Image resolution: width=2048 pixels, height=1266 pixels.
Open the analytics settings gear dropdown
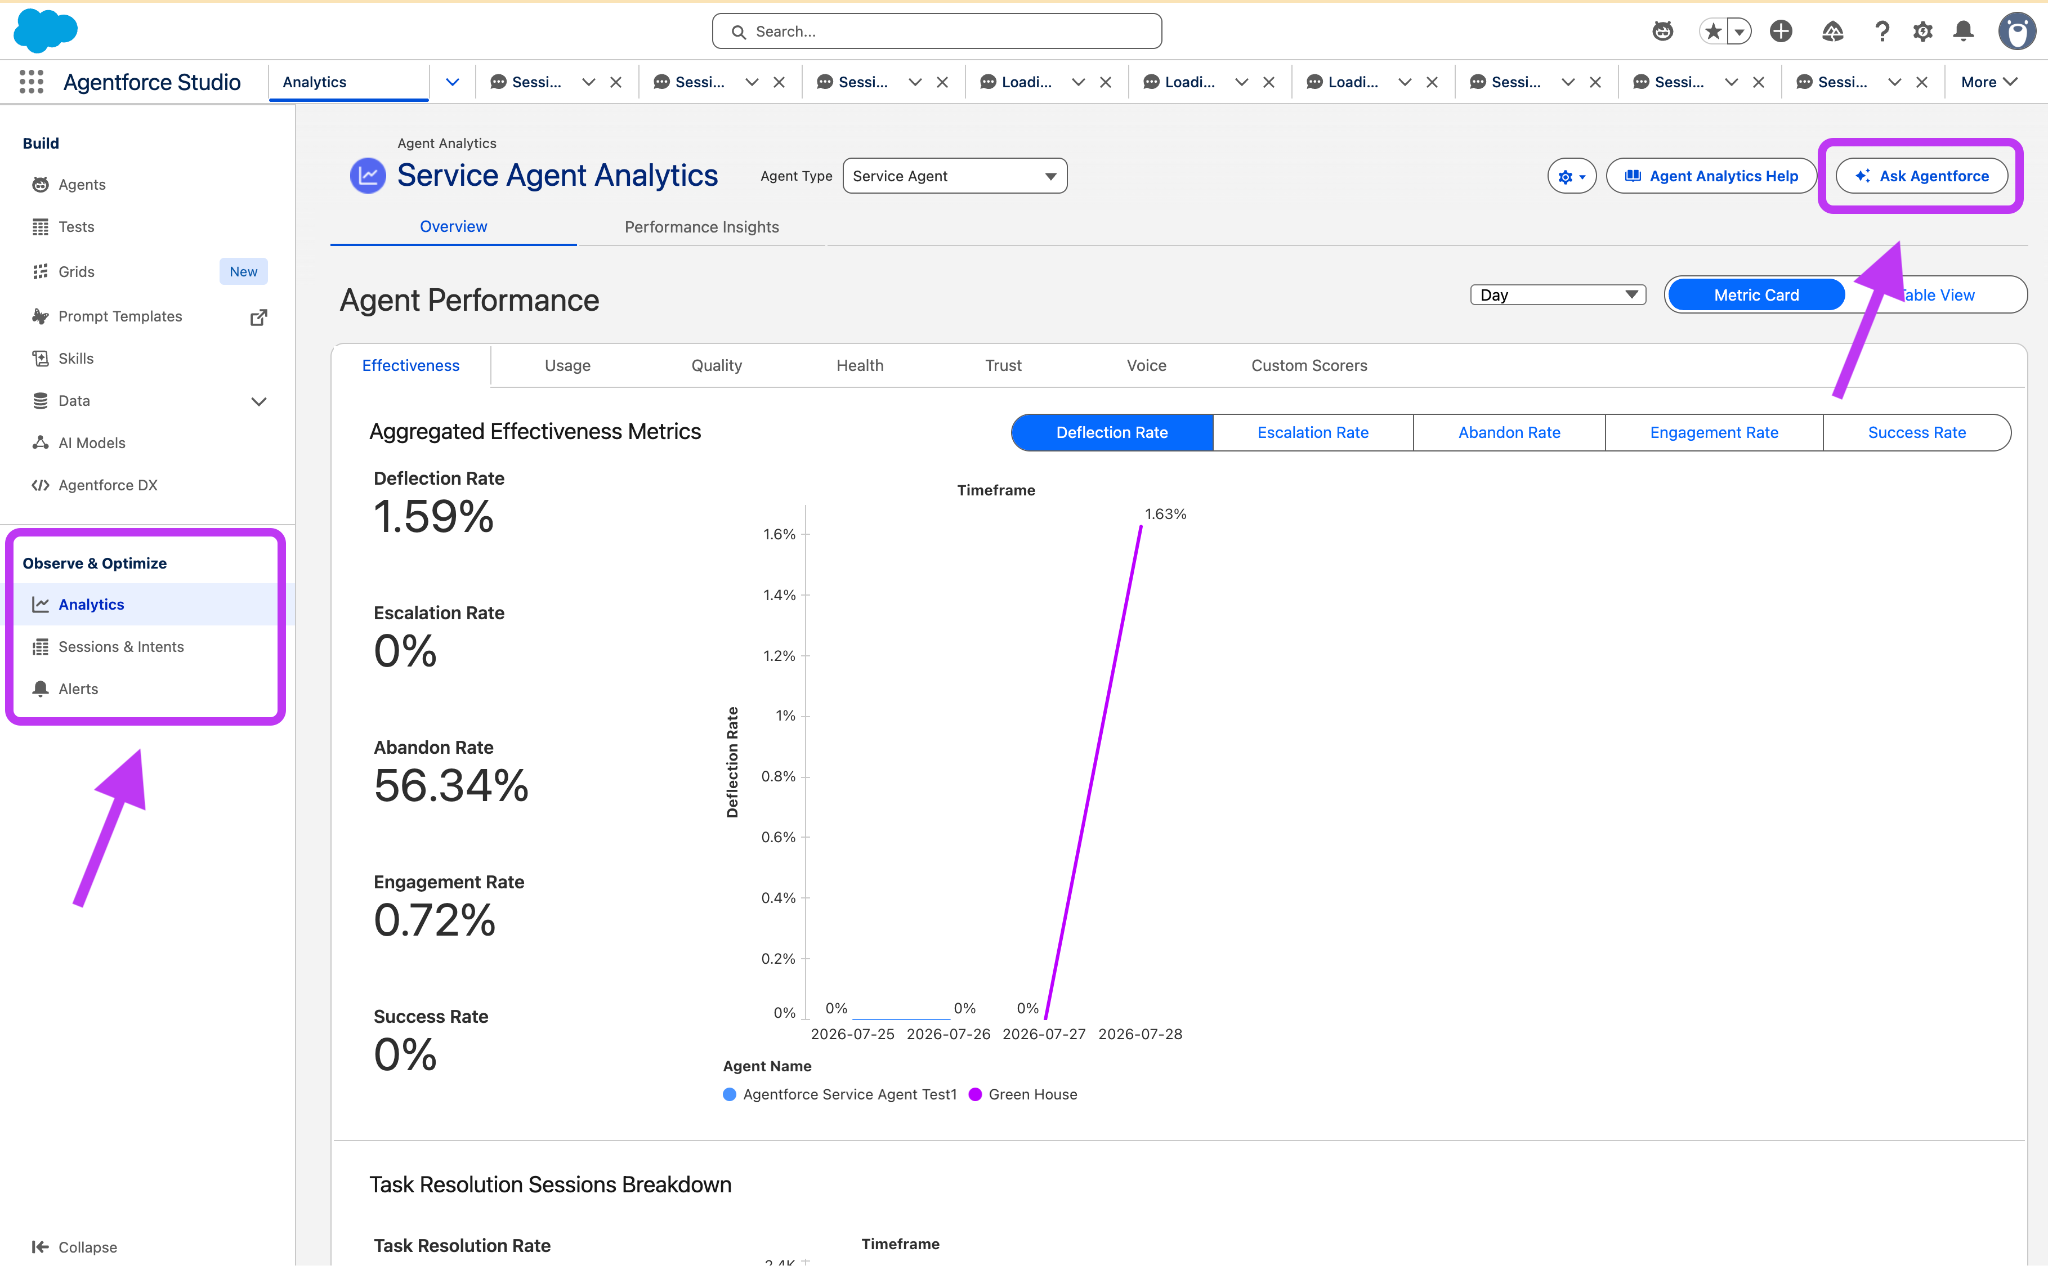[x=1571, y=177]
